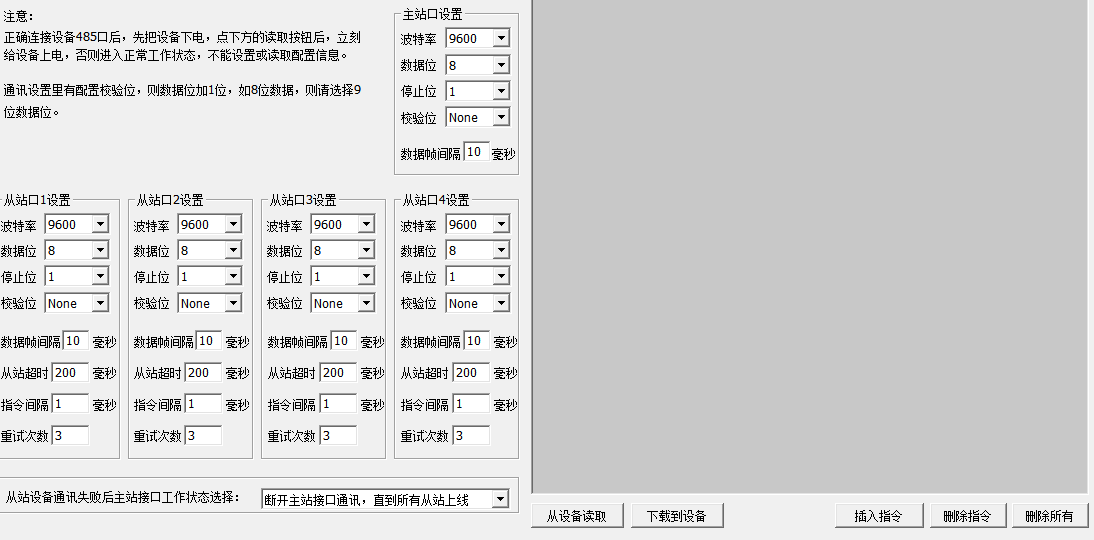The image size is (1094, 540).
Task: Click the 从设备读取 button
Action: click(576, 516)
